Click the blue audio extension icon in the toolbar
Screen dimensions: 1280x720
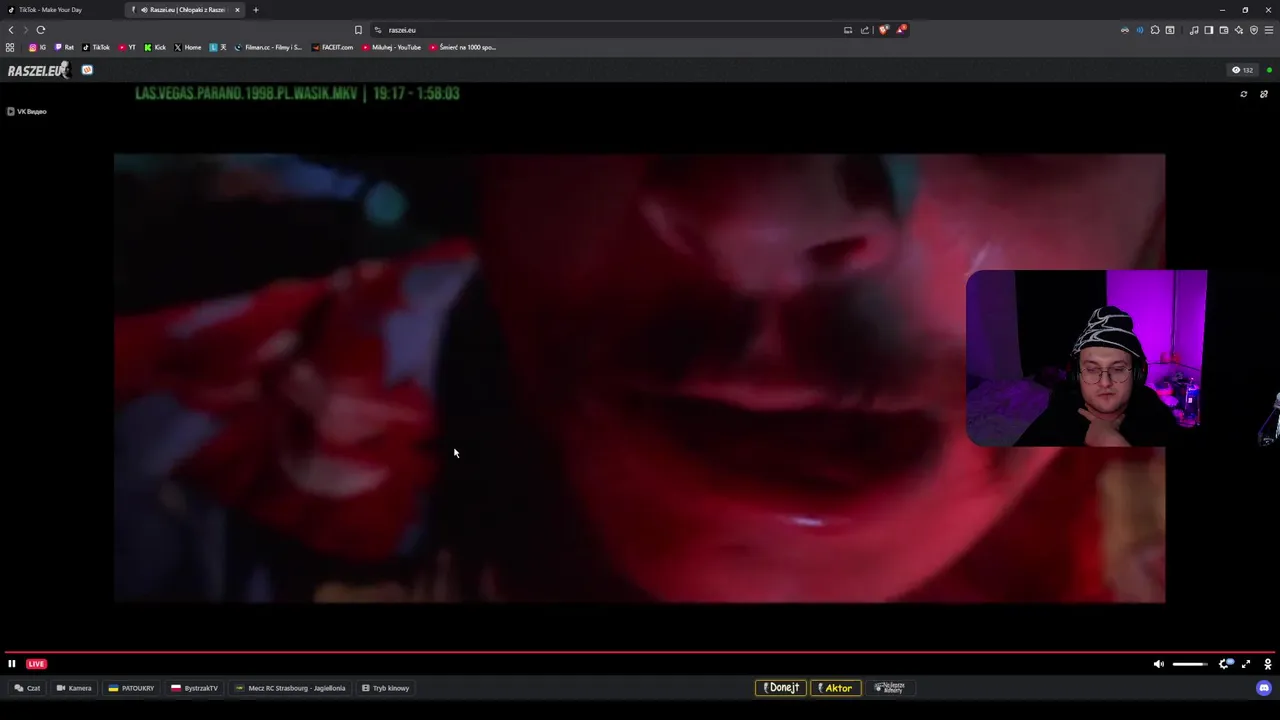[1140, 30]
